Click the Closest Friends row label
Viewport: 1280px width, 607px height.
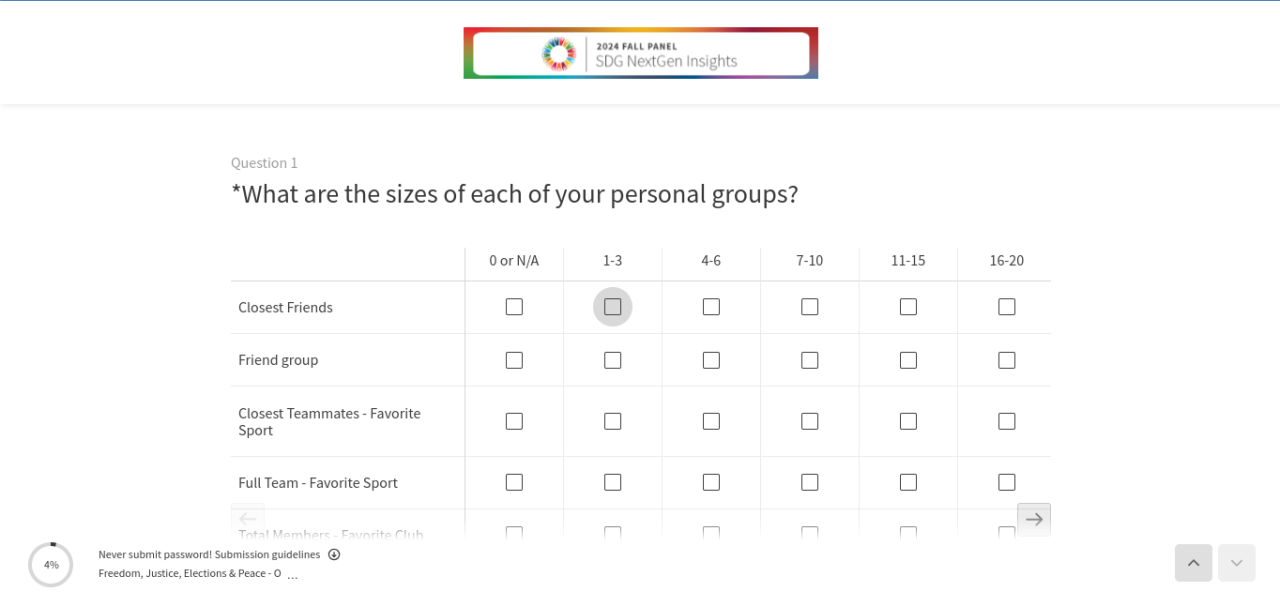286,307
